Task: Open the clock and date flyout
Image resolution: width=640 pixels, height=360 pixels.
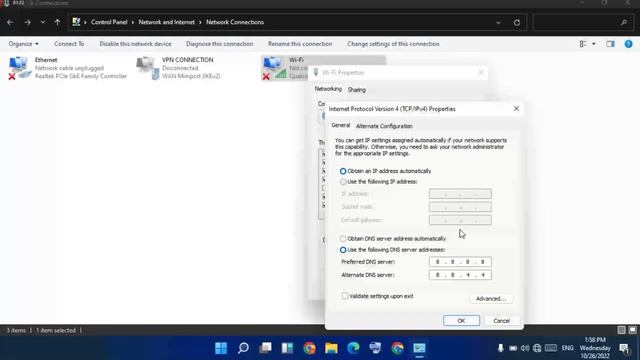Action: [595, 348]
